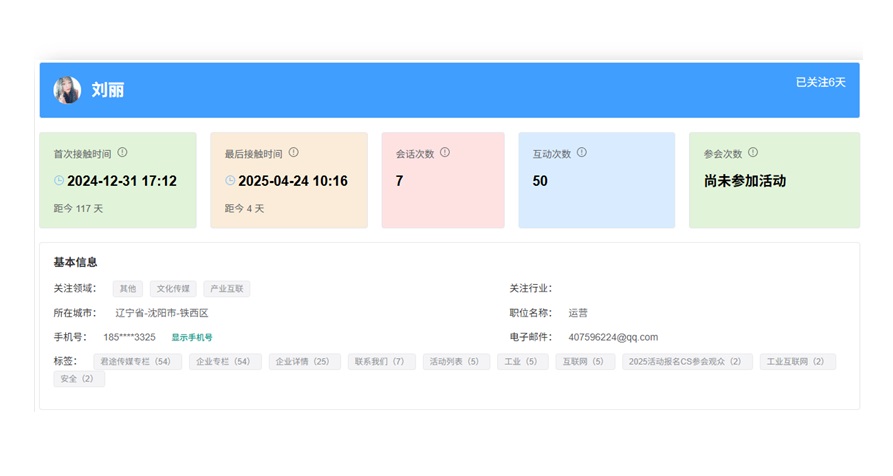Click the clock icon before 2025-04-24 10:16
The width and height of the screenshot is (893, 476).
coord(230,180)
